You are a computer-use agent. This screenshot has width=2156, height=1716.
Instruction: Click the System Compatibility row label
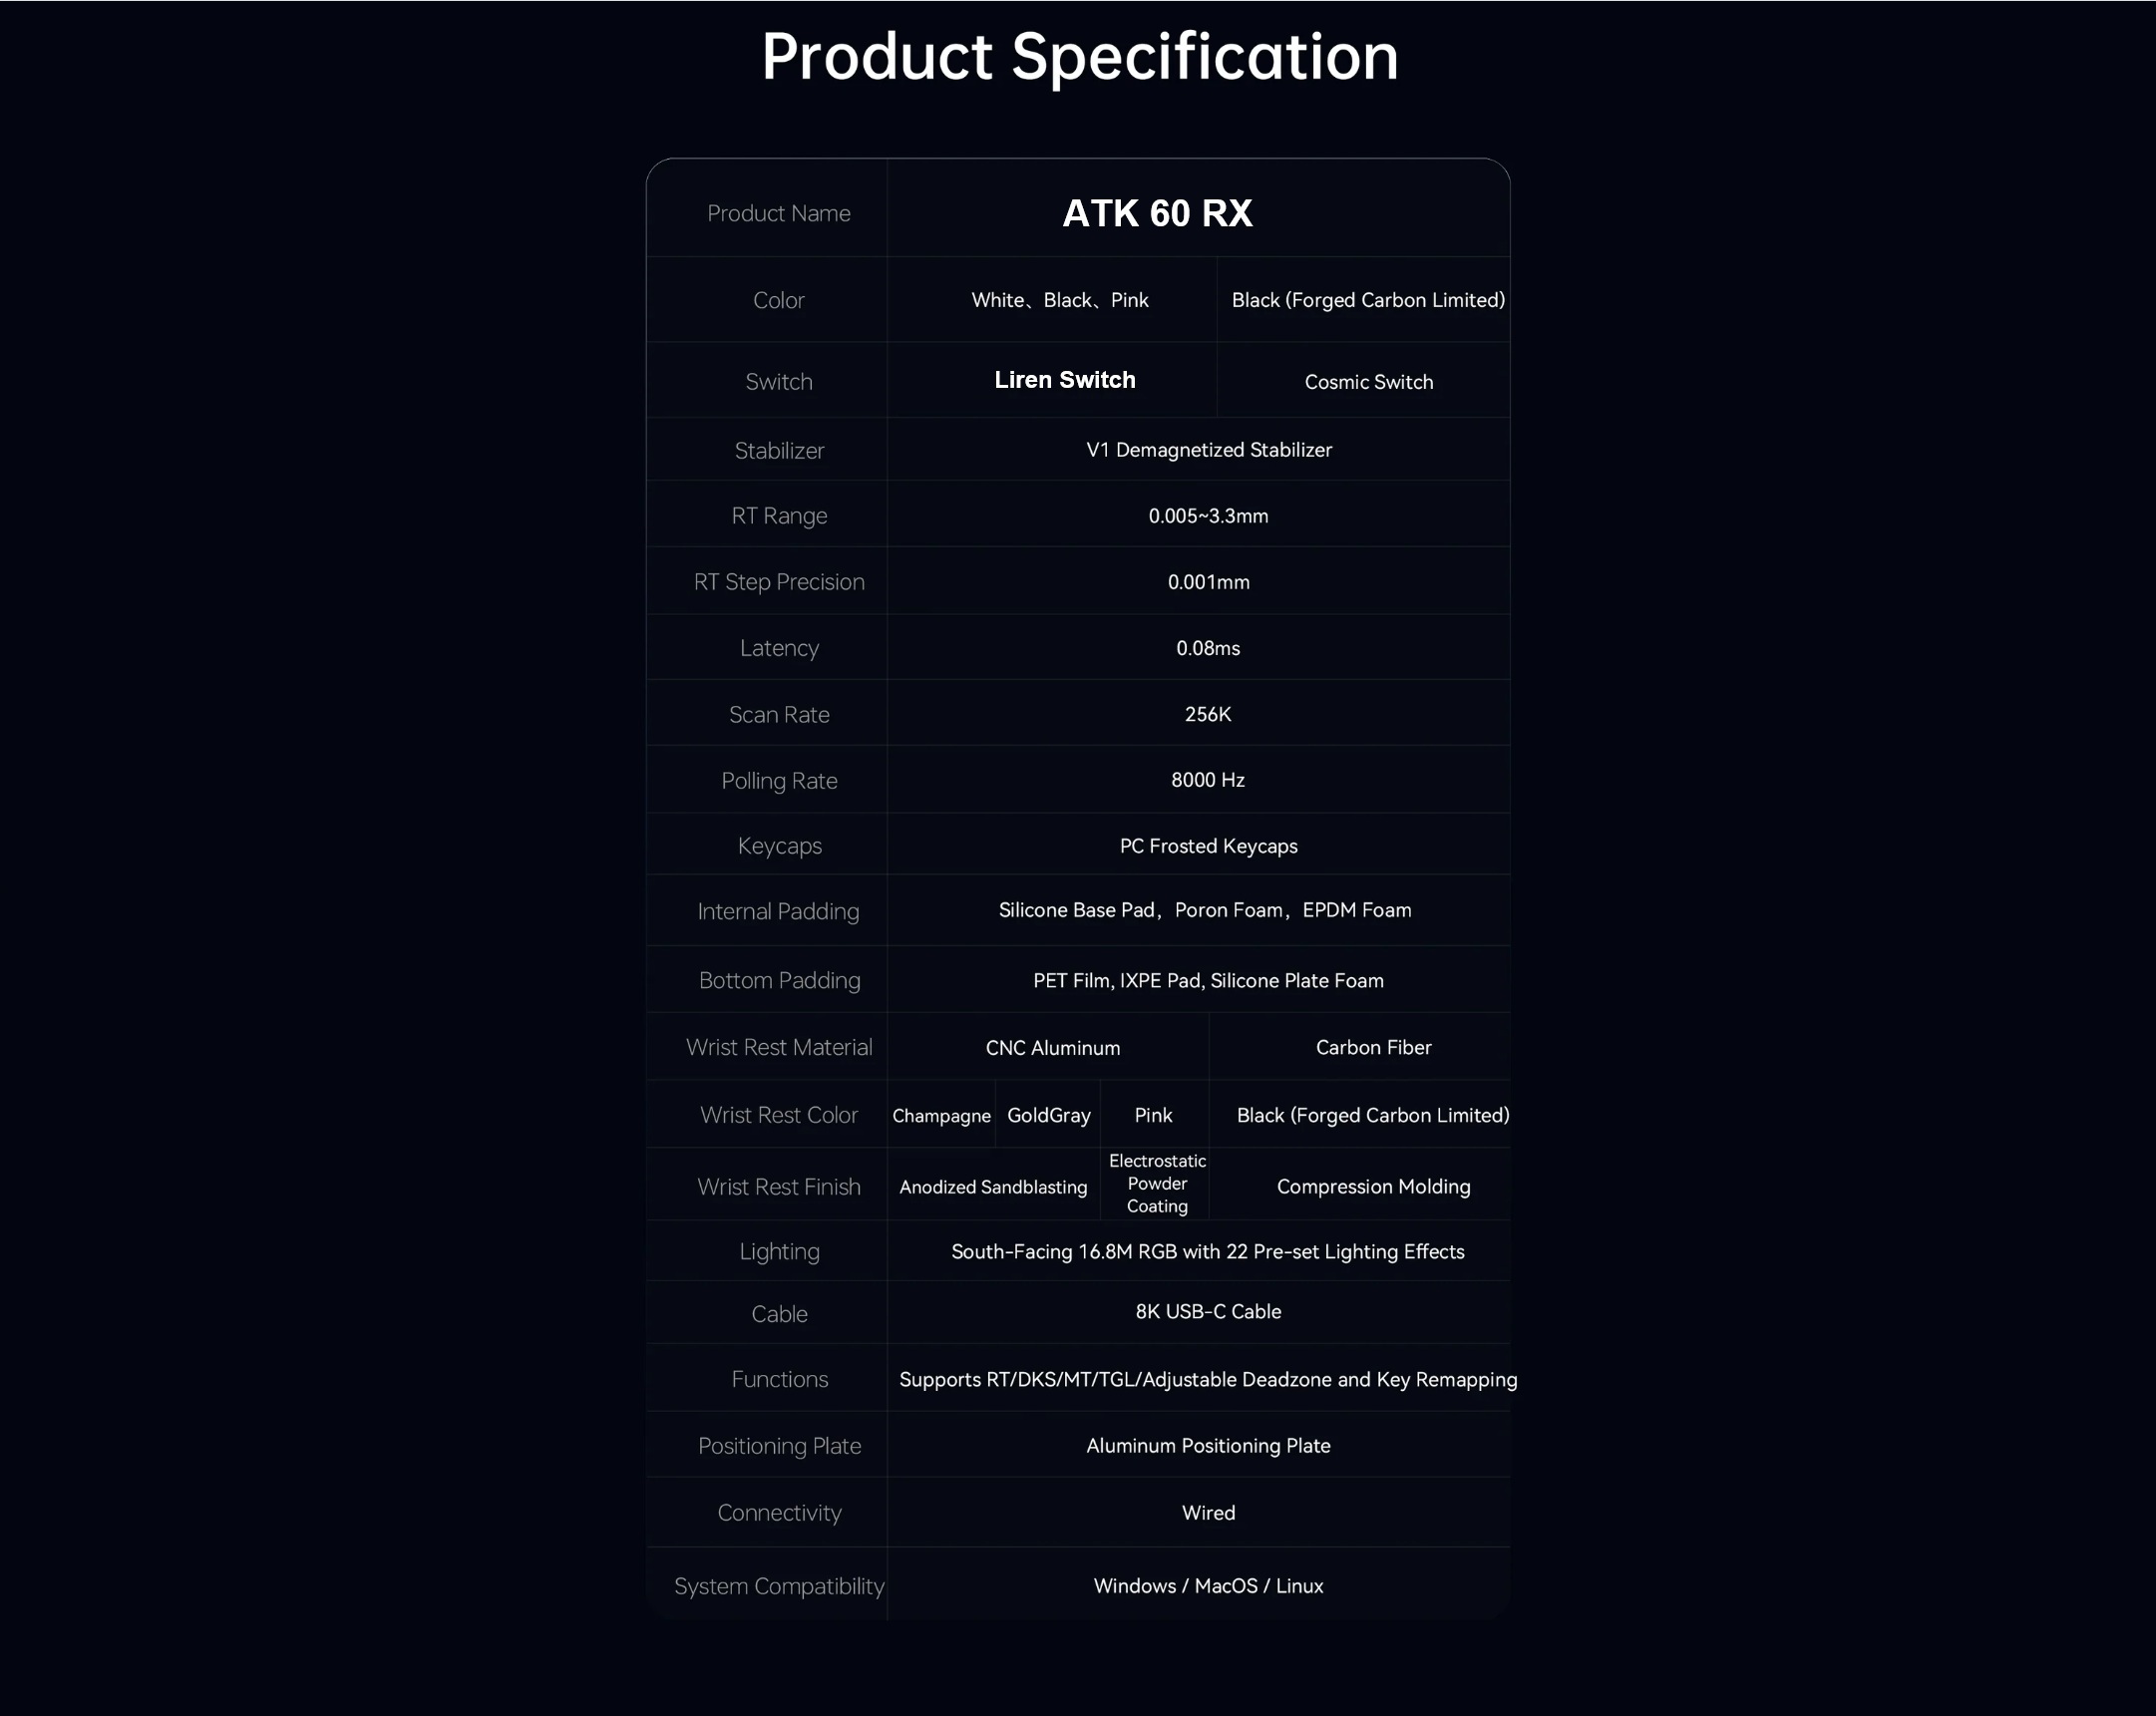pyautogui.click(x=779, y=1587)
